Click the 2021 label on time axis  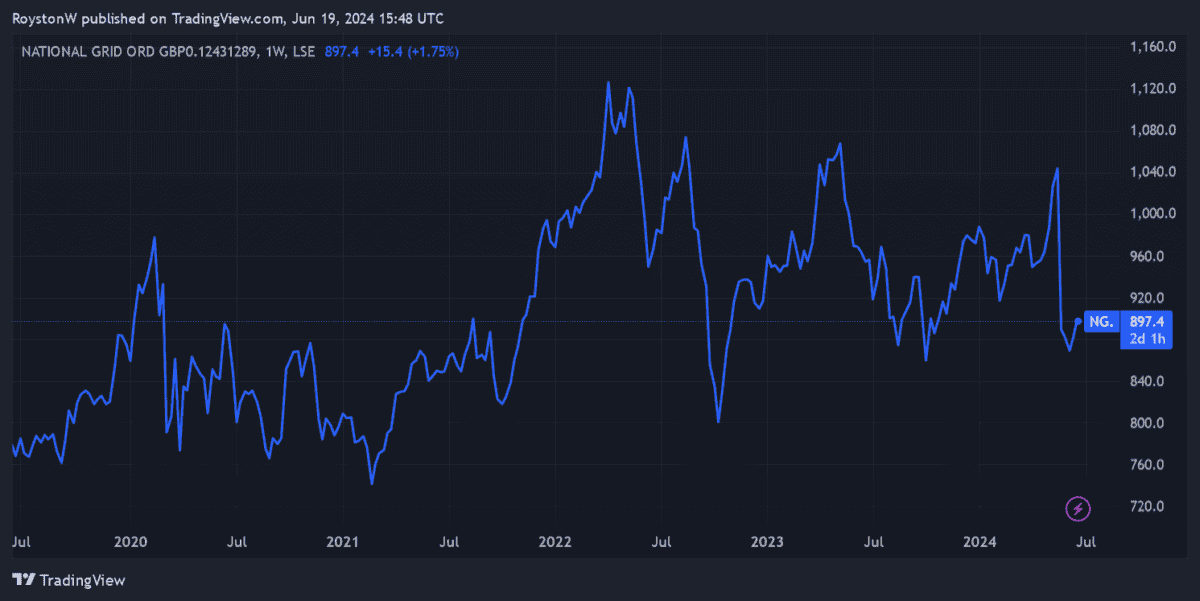click(342, 542)
